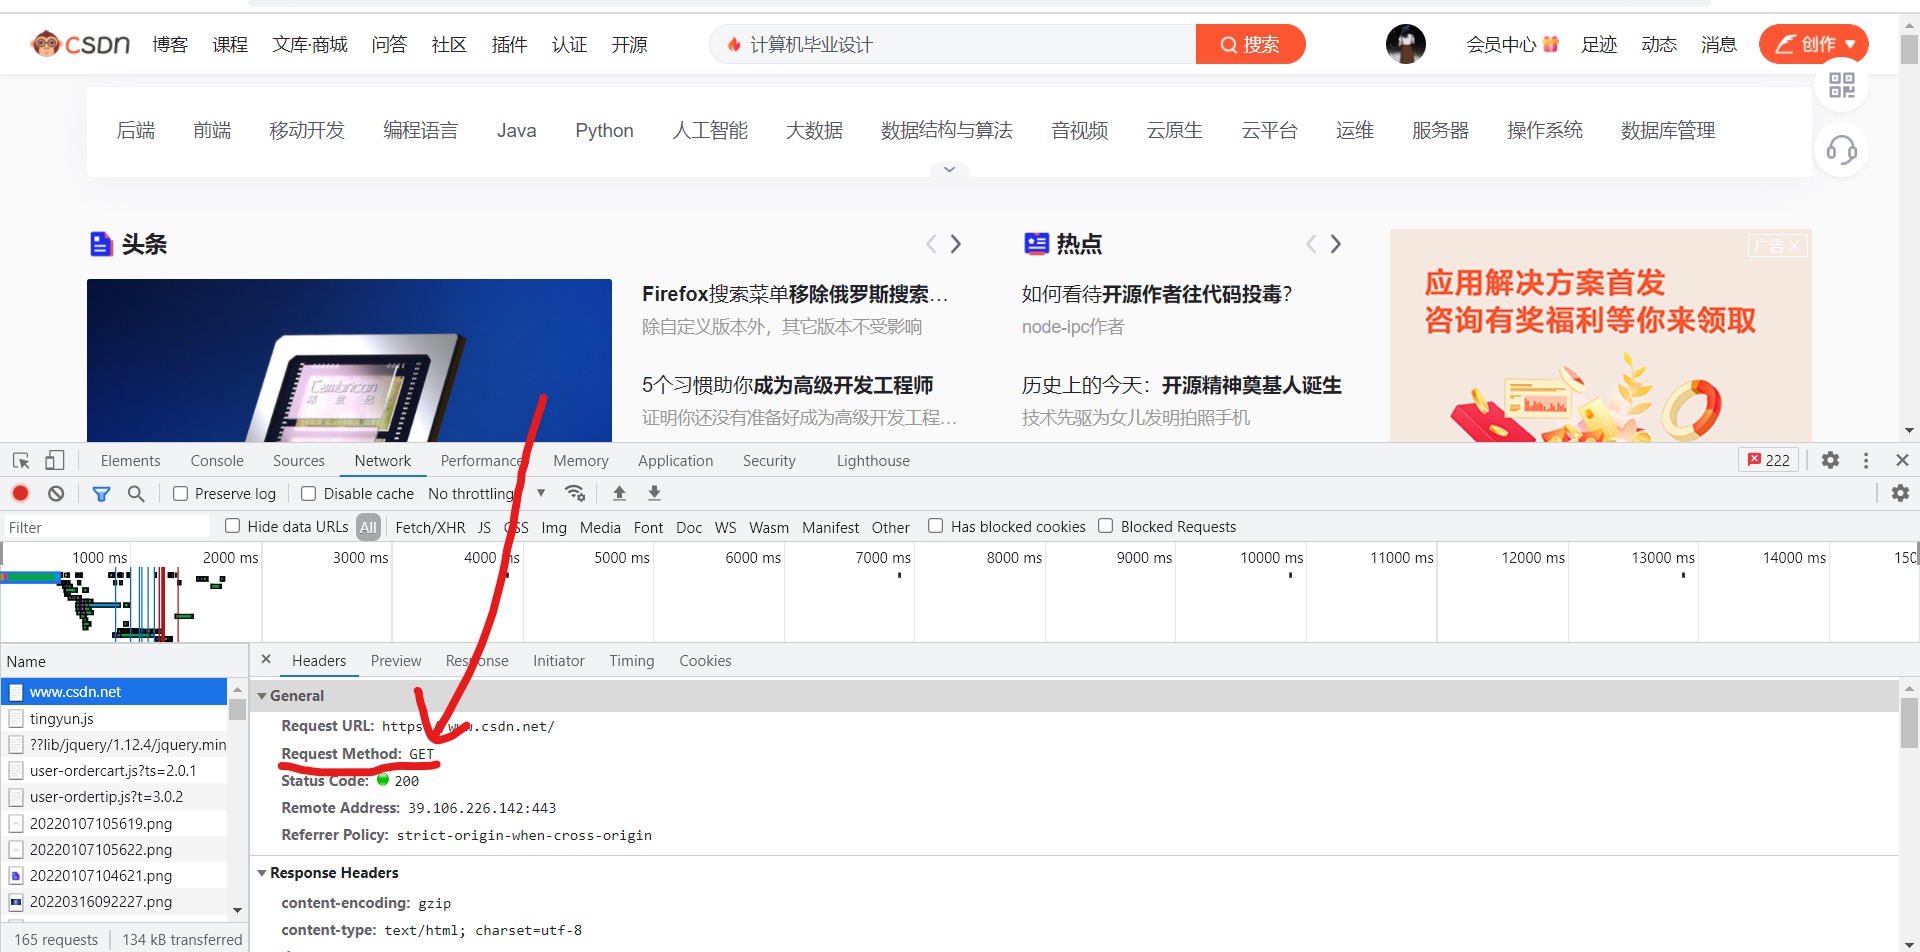Check Has blocked cookies

point(936,526)
